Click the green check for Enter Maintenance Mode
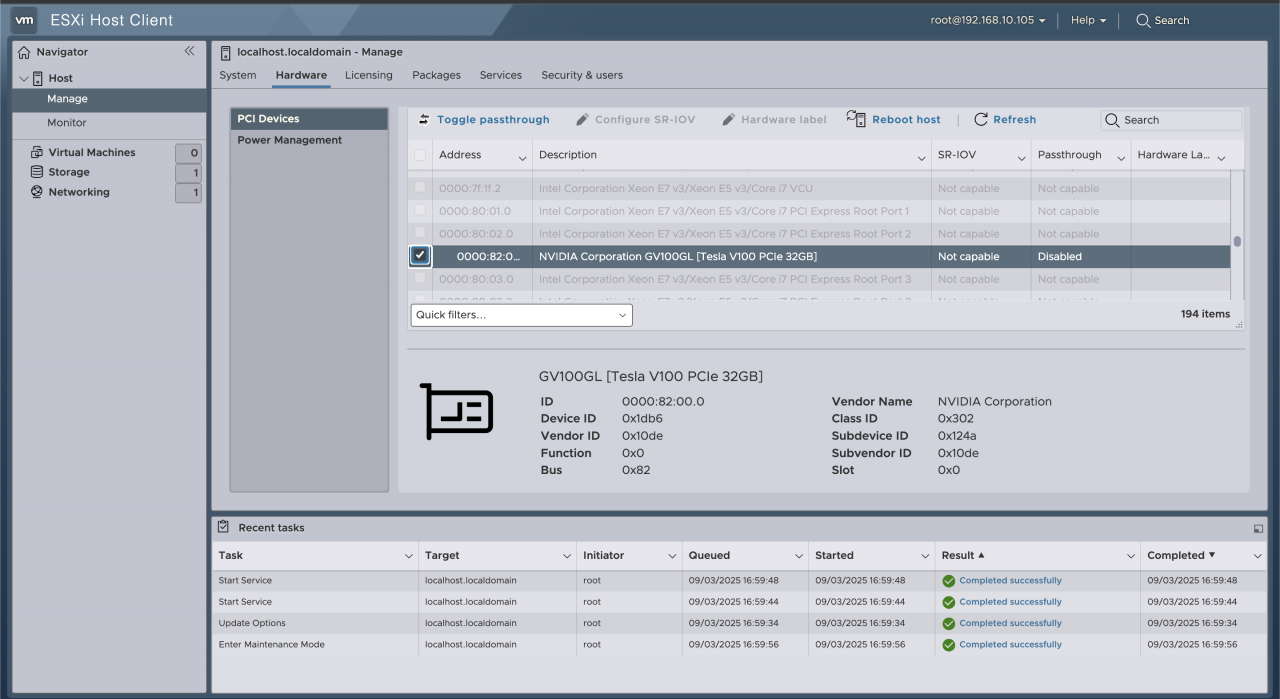 point(948,645)
